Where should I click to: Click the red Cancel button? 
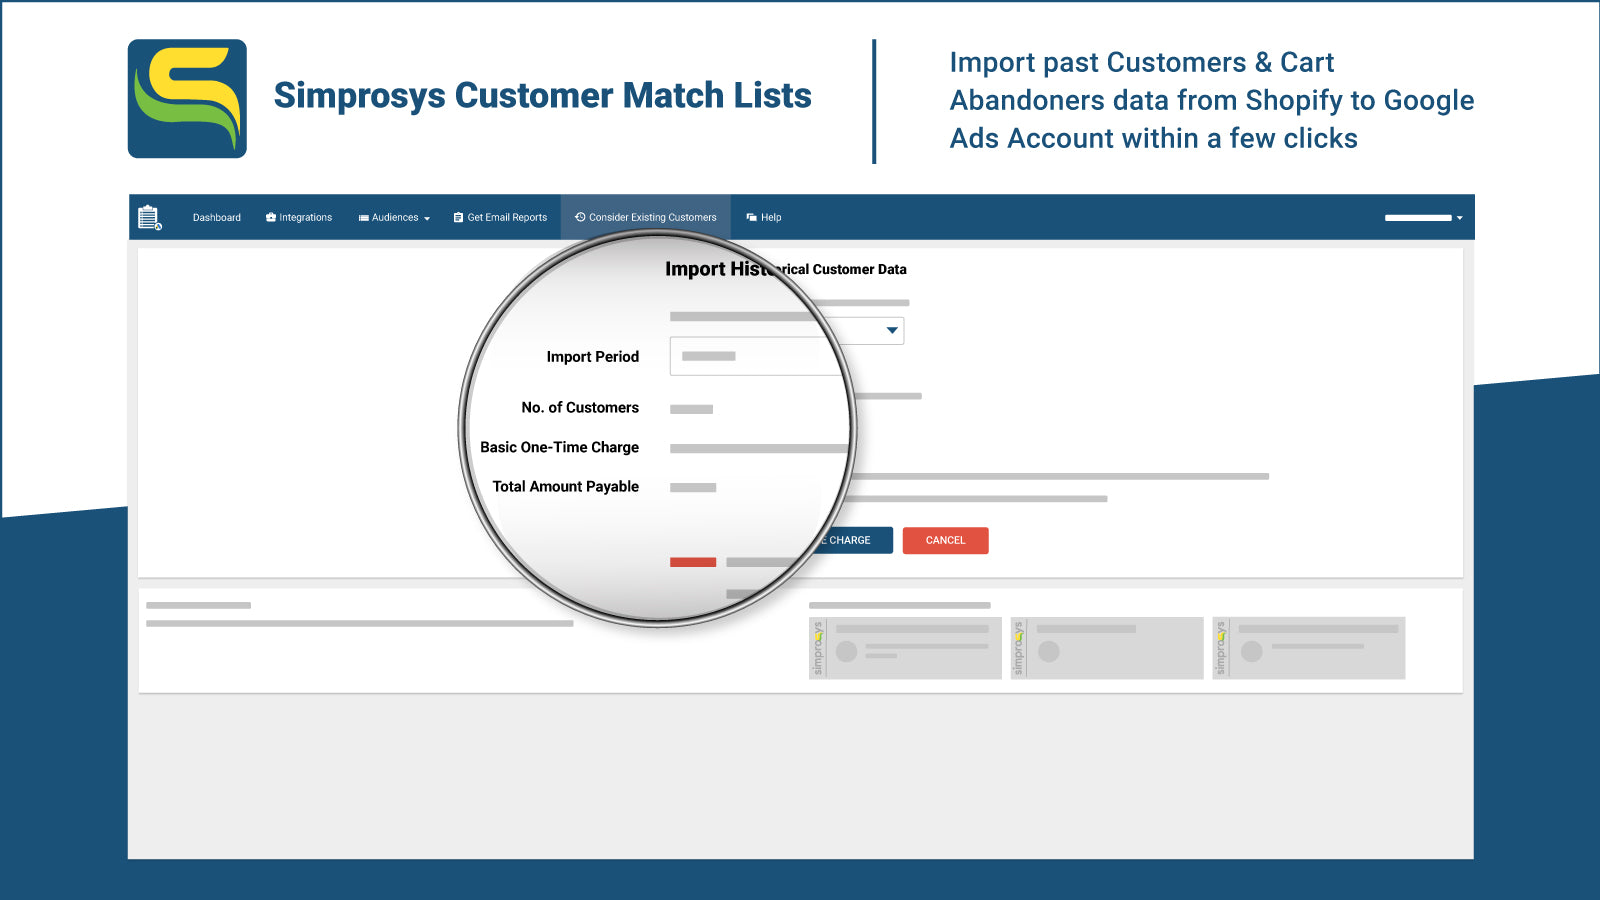point(944,540)
